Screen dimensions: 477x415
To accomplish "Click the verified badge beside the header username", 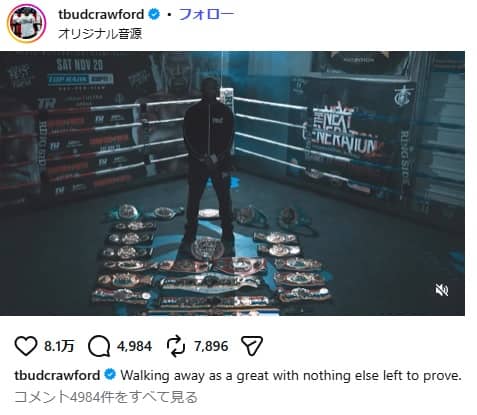I will click(x=154, y=14).
